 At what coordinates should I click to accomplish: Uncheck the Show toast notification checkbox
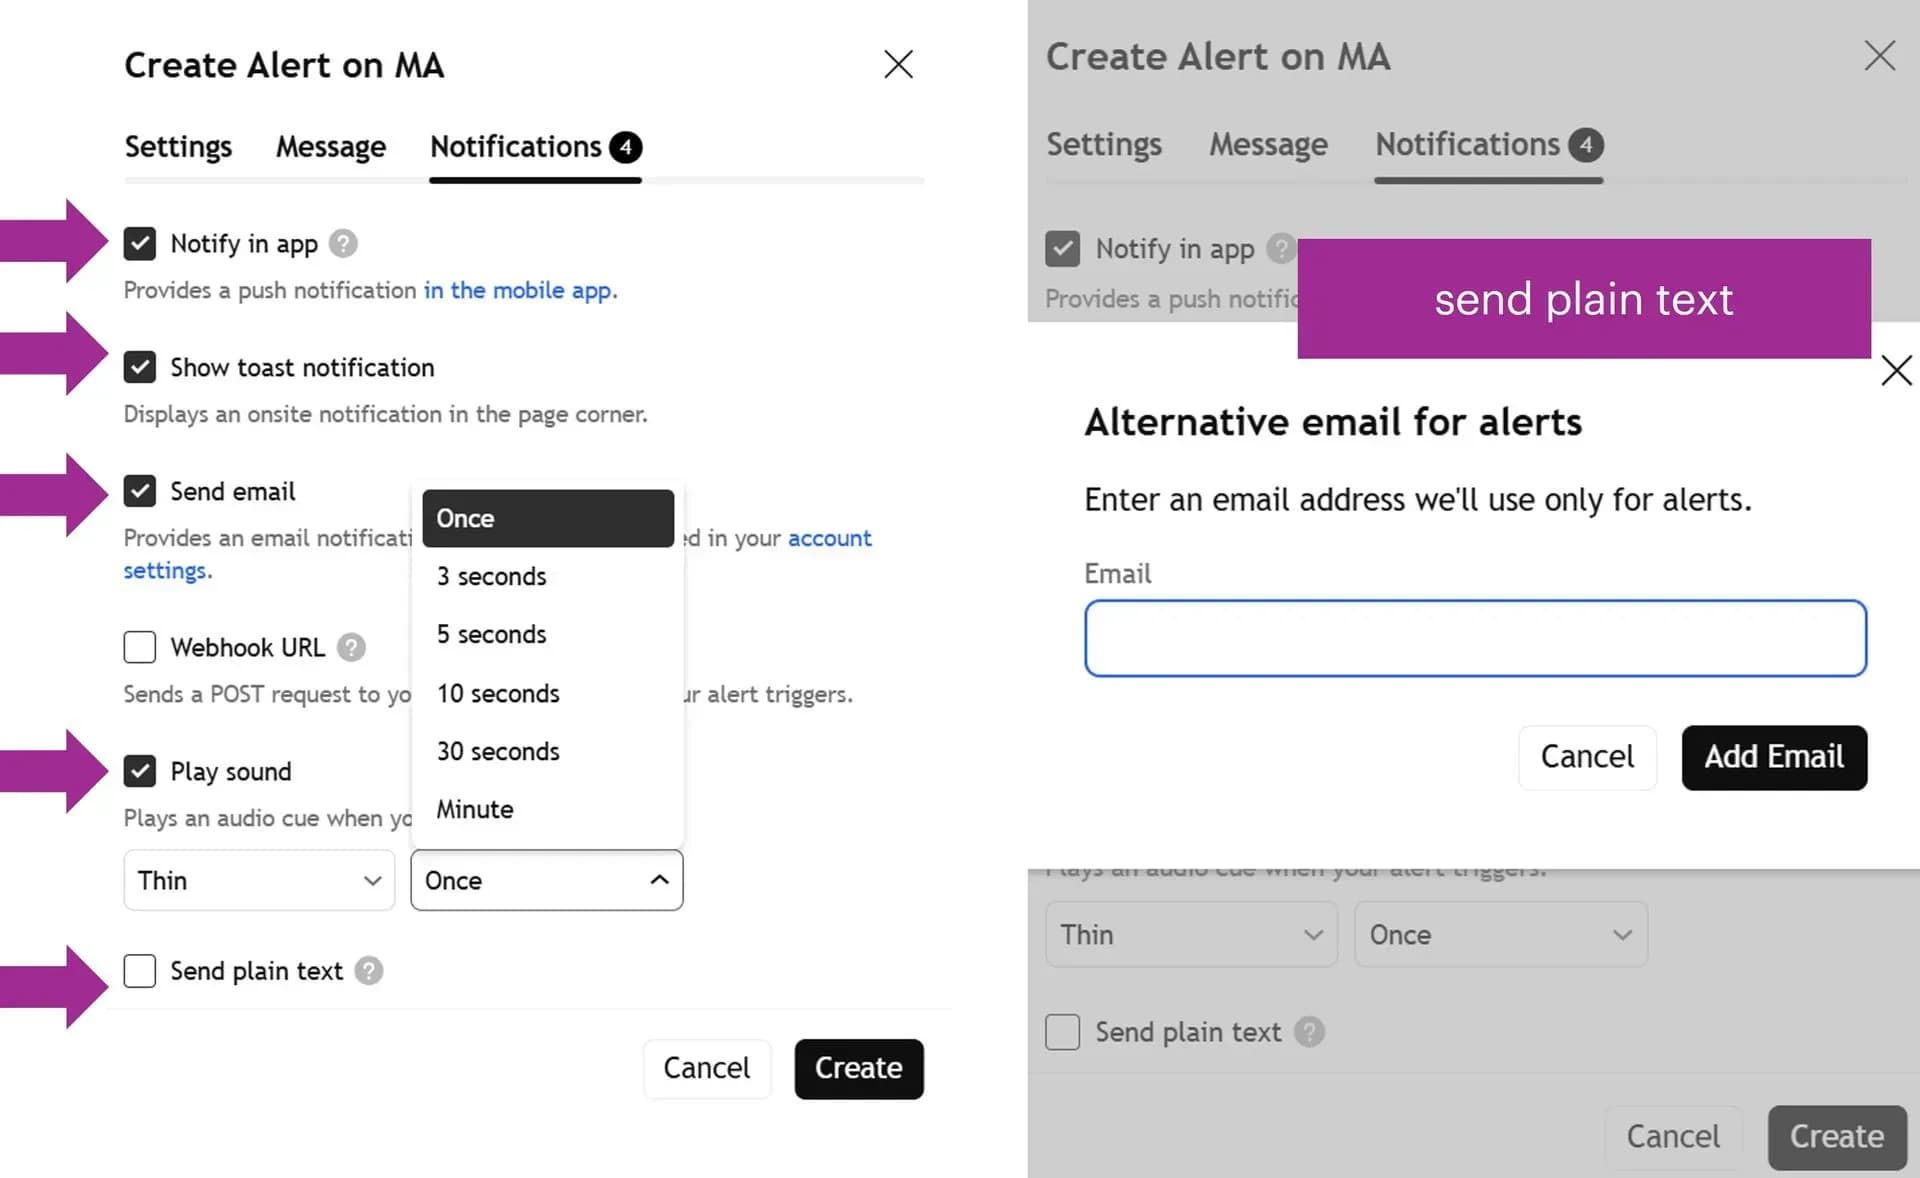(140, 367)
